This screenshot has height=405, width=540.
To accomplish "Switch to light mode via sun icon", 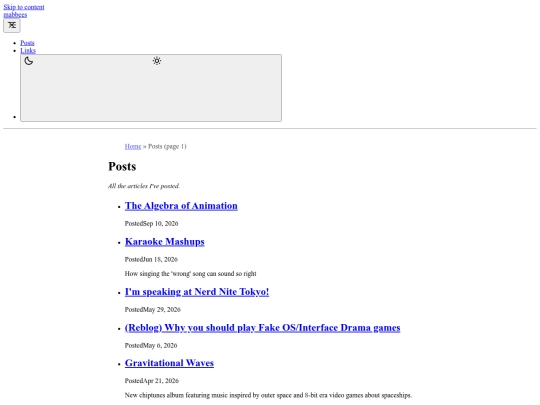I will pyautogui.click(x=157, y=61).
